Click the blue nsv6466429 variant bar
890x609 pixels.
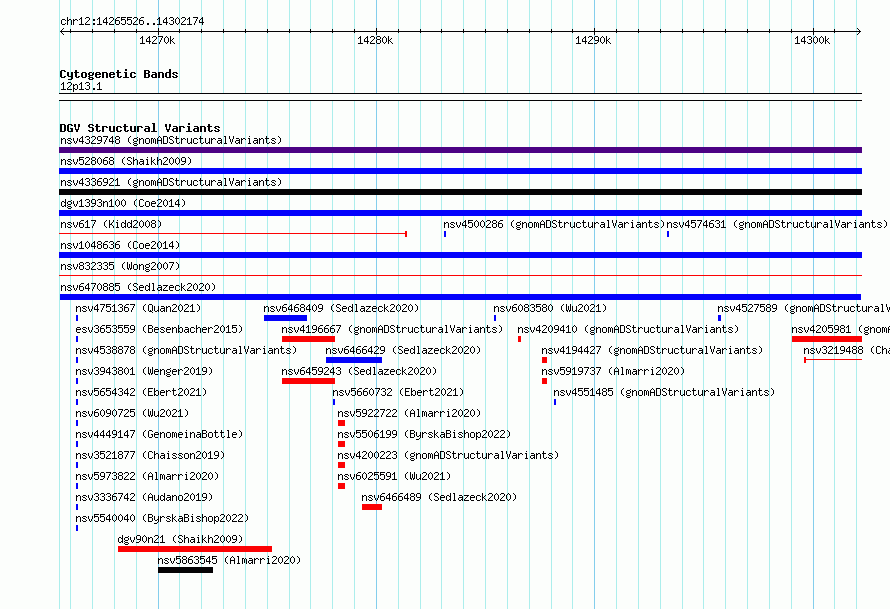tap(354, 360)
